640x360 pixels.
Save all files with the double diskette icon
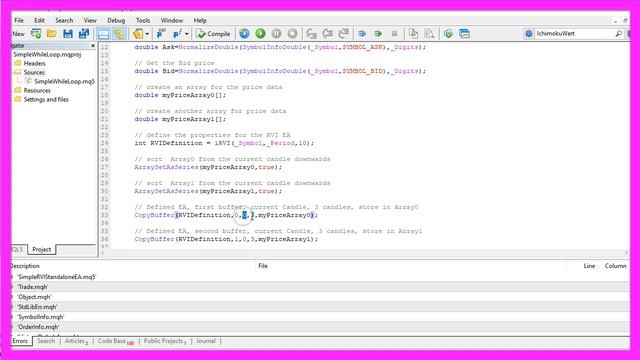[x=84, y=34]
